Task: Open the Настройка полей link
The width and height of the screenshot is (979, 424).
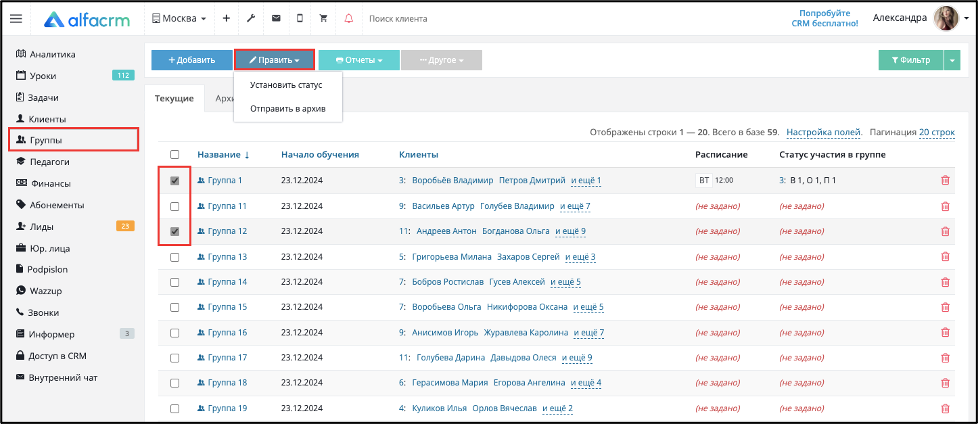Action: pos(824,132)
